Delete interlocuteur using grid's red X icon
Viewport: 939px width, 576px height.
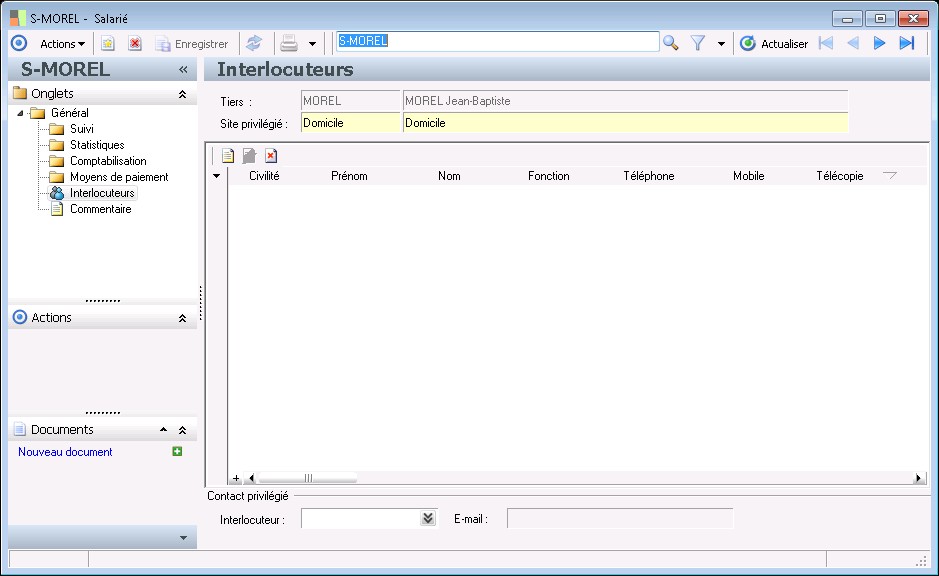[271, 156]
